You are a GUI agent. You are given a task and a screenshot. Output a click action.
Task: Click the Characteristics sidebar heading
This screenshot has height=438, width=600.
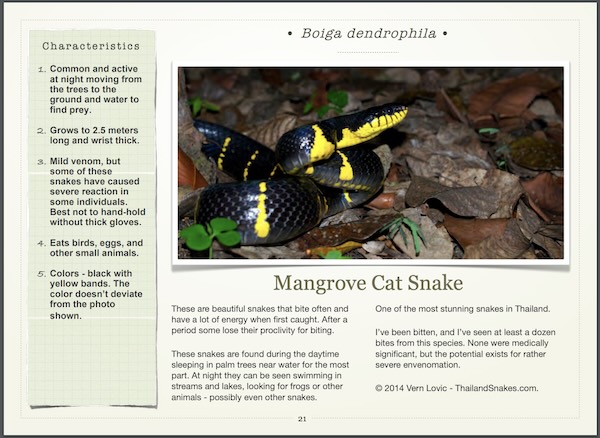[x=91, y=46]
